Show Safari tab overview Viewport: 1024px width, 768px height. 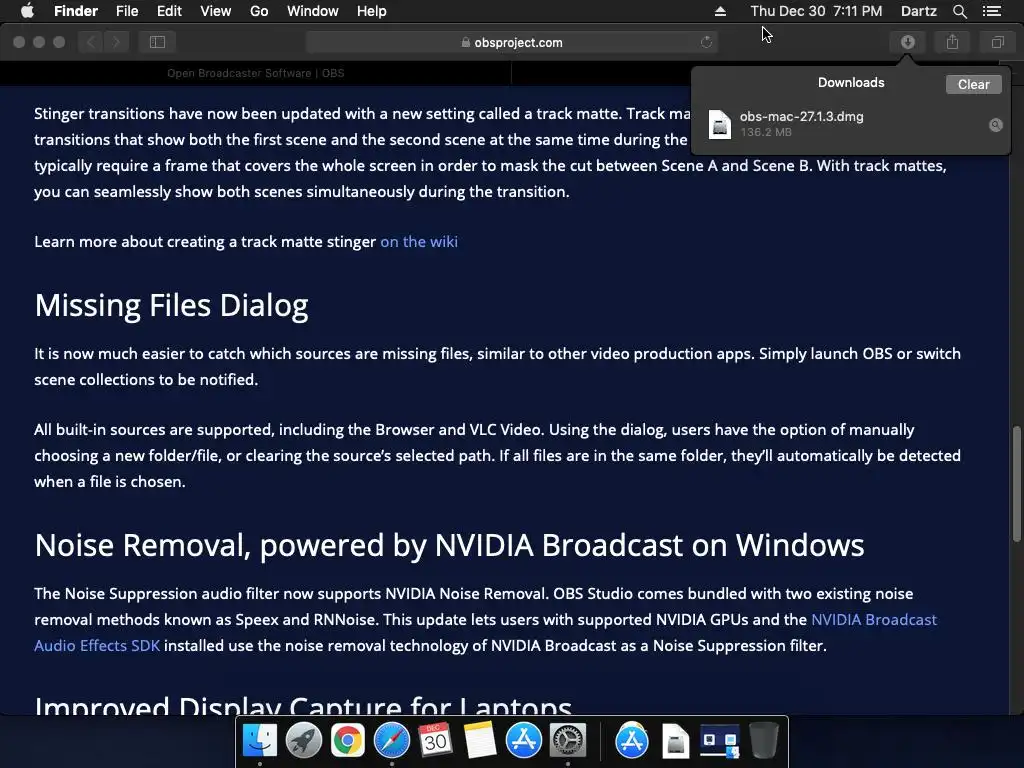[997, 42]
